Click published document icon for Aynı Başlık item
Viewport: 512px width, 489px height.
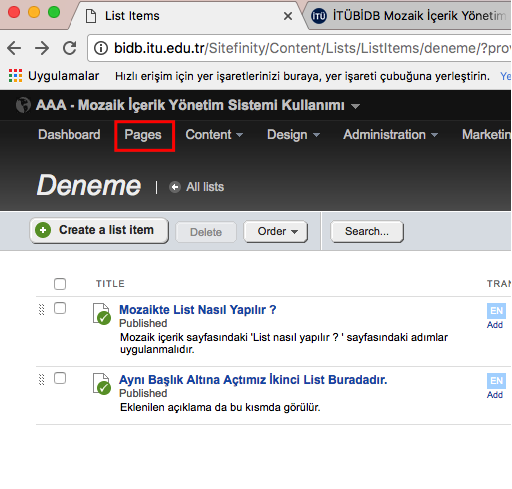102,384
